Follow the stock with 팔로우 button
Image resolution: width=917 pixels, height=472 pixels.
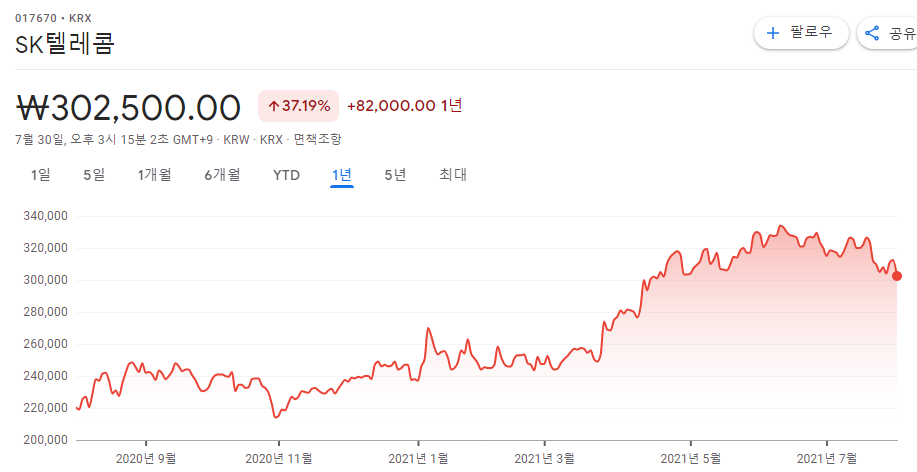[801, 33]
